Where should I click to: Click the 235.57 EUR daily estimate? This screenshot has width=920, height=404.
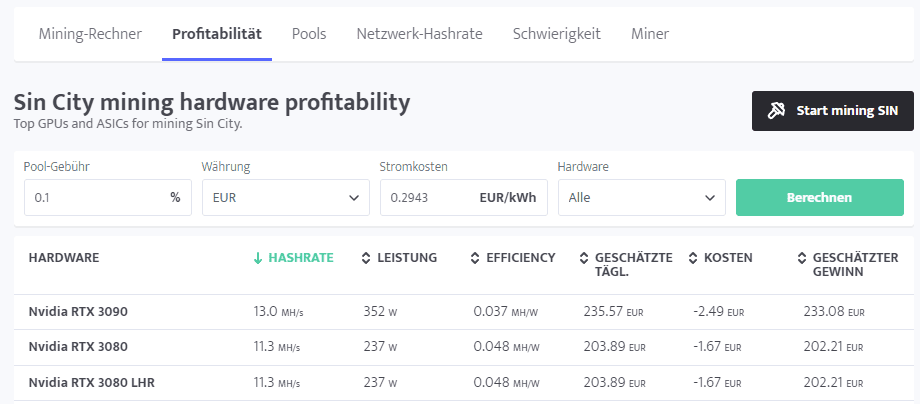tap(613, 312)
